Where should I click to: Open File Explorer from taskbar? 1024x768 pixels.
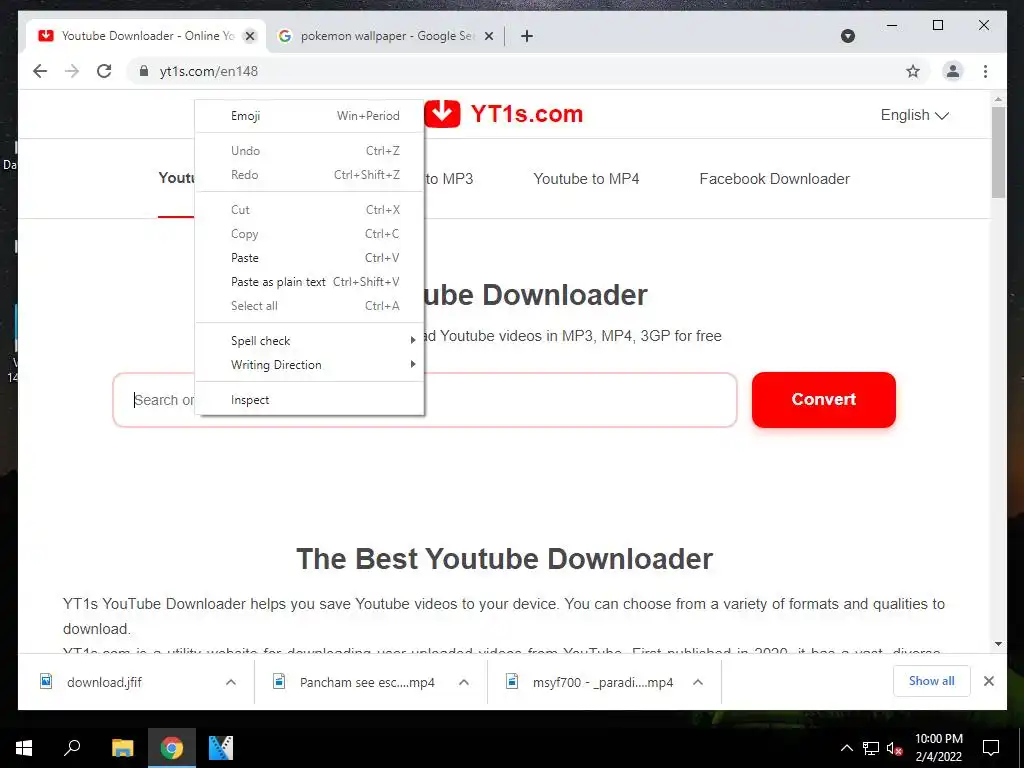(x=122, y=748)
